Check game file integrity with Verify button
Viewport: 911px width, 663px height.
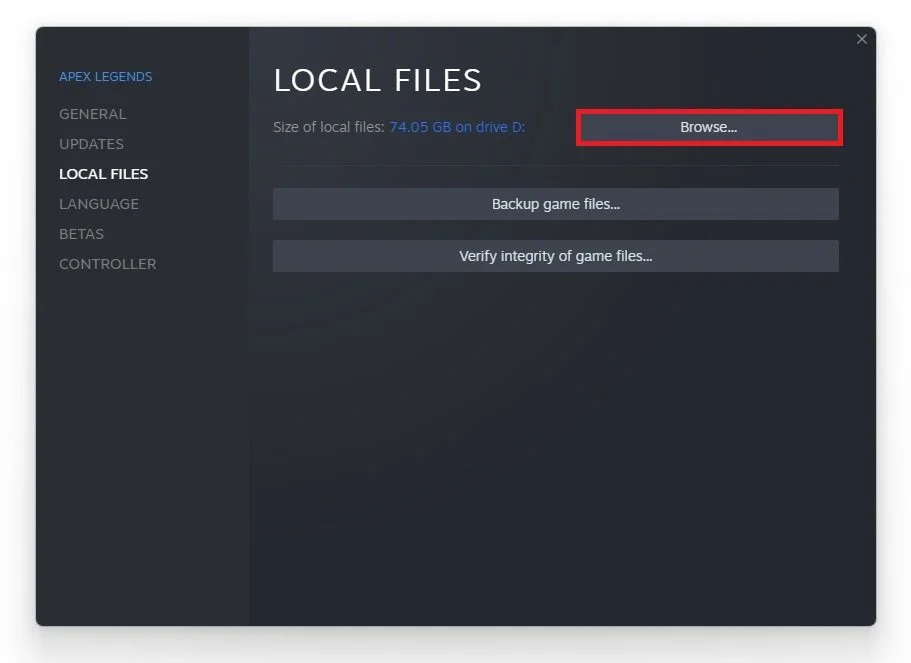[555, 256]
